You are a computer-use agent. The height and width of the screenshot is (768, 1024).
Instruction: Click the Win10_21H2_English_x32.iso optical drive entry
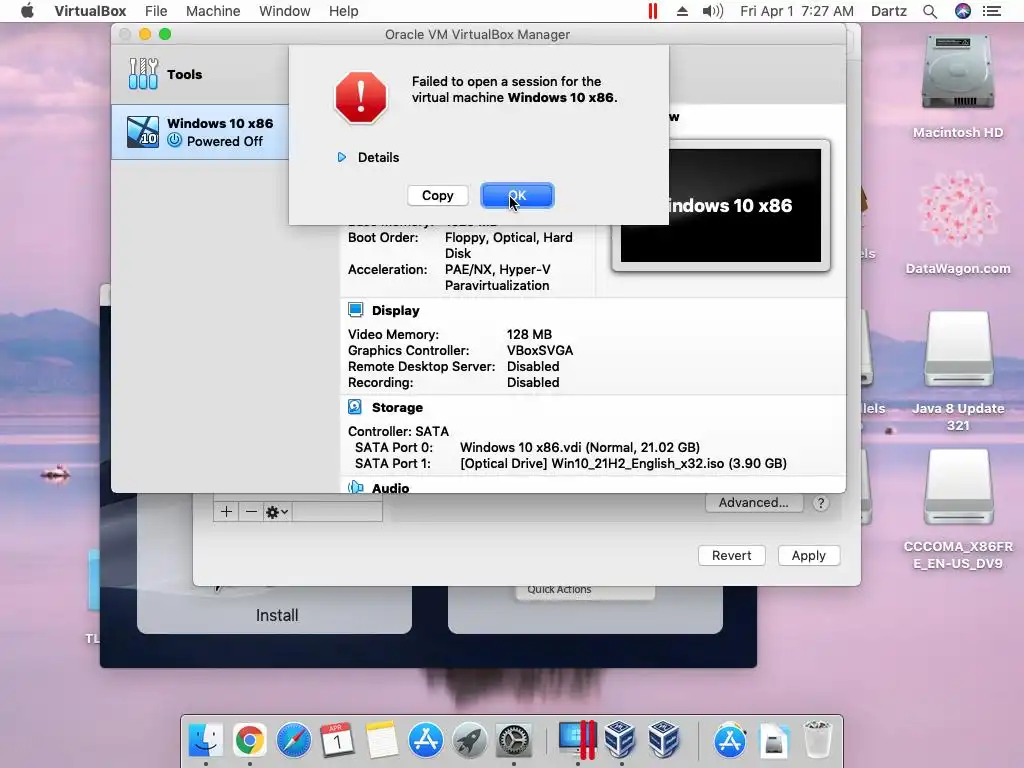click(623, 464)
